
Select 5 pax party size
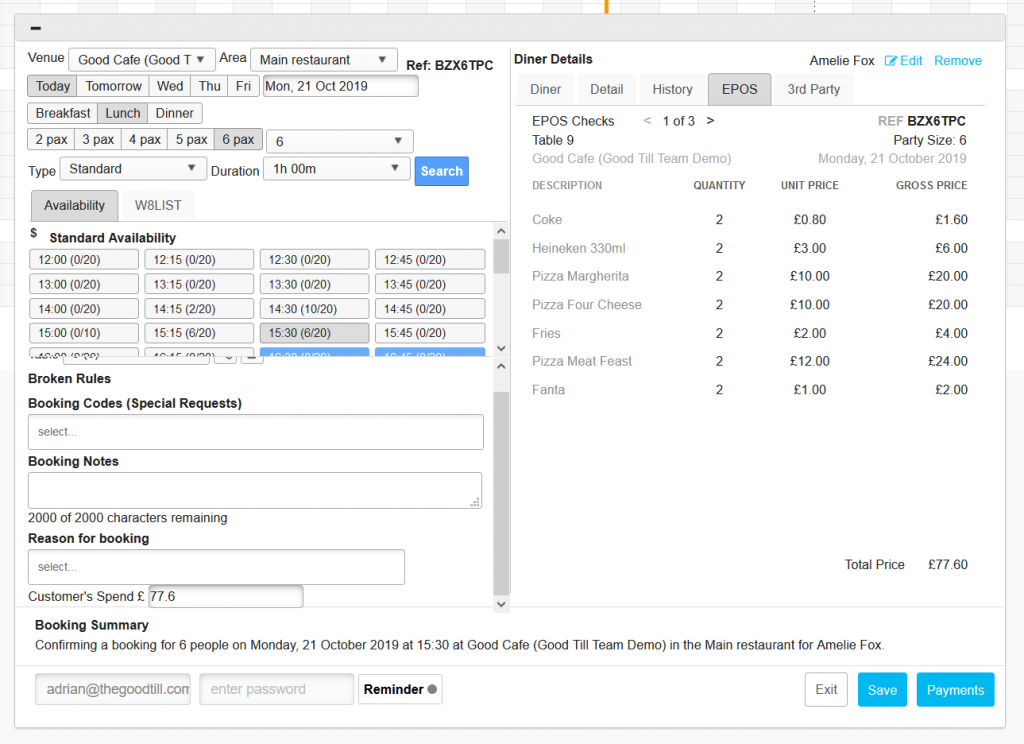[x=191, y=139]
